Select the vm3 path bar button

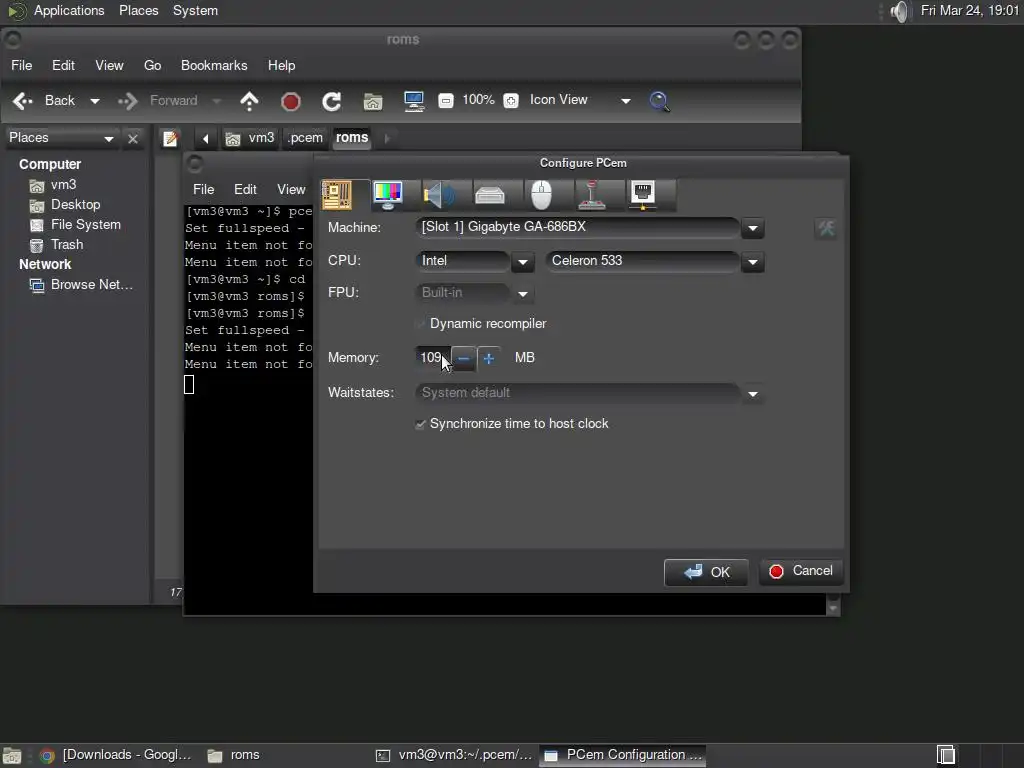(x=250, y=138)
